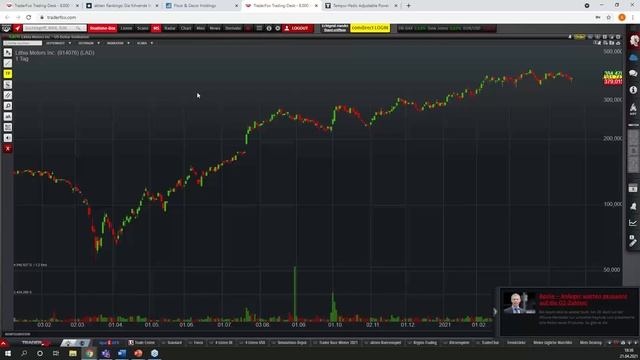Open the Scans menu

(x=143, y=28)
